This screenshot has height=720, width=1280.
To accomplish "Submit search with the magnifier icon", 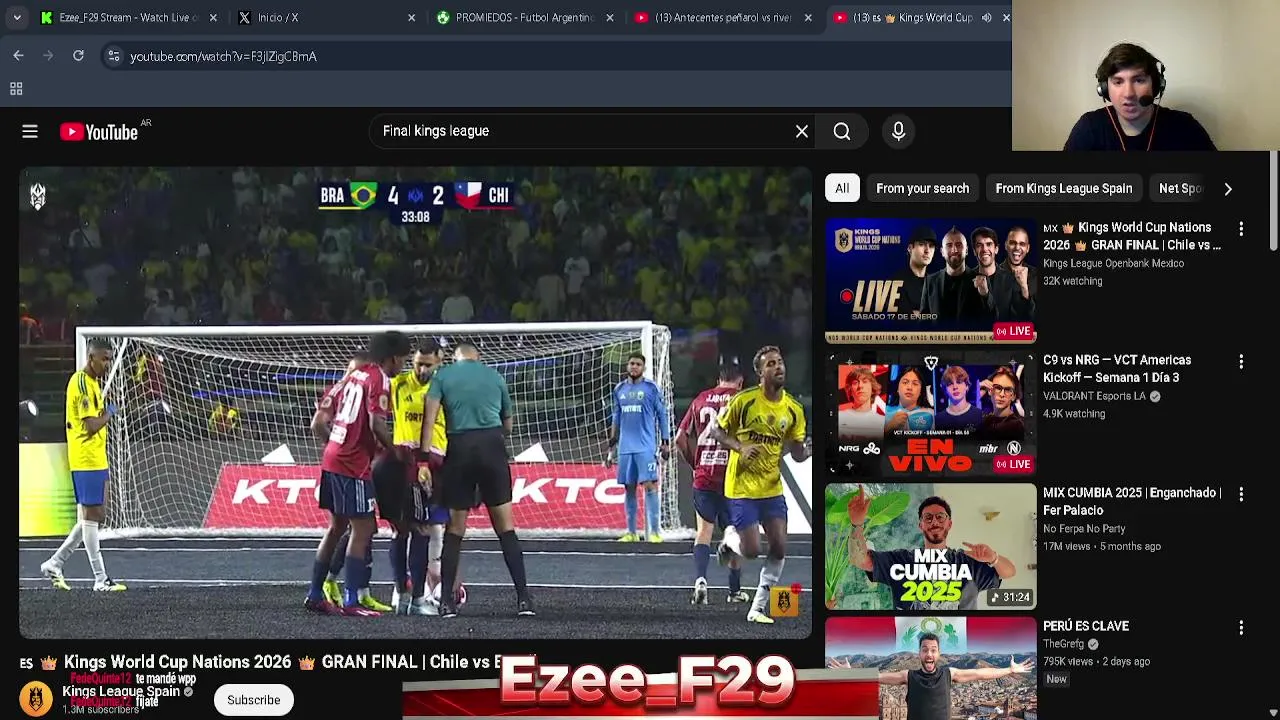I will [842, 131].
